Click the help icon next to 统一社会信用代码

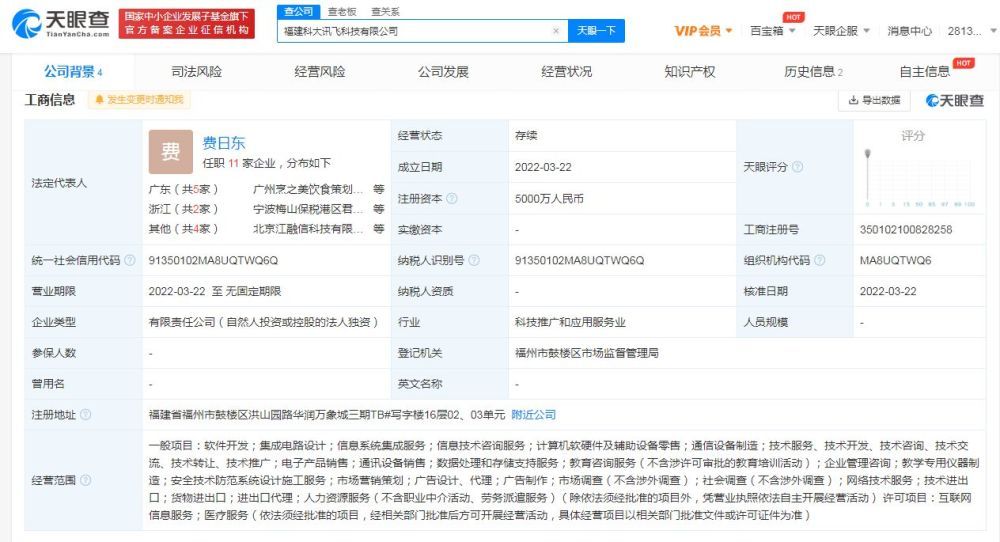pyautogui.click(x=130, y=260)
